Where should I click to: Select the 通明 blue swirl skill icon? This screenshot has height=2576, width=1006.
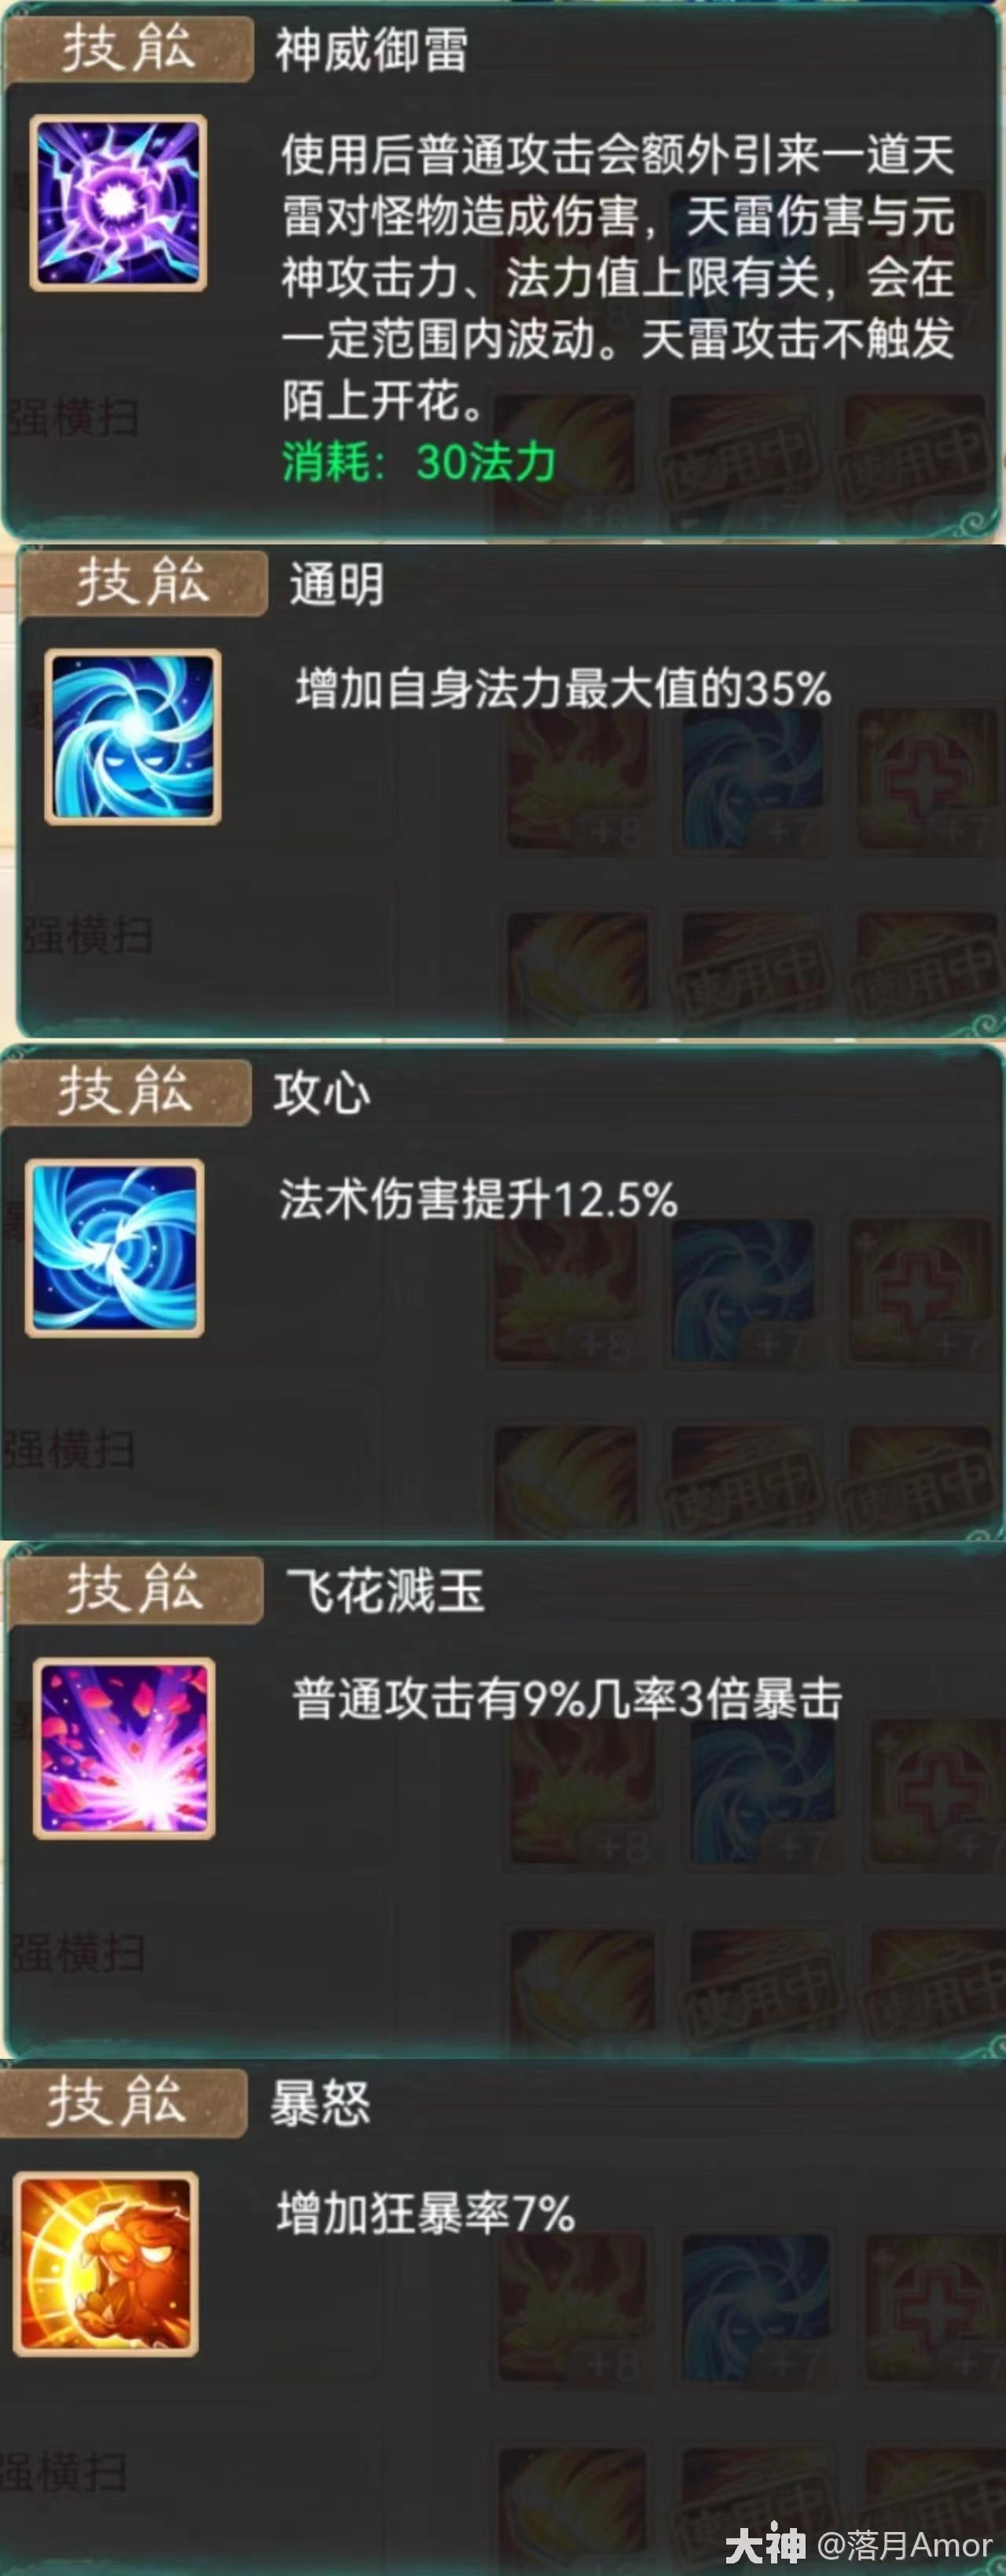133,737
